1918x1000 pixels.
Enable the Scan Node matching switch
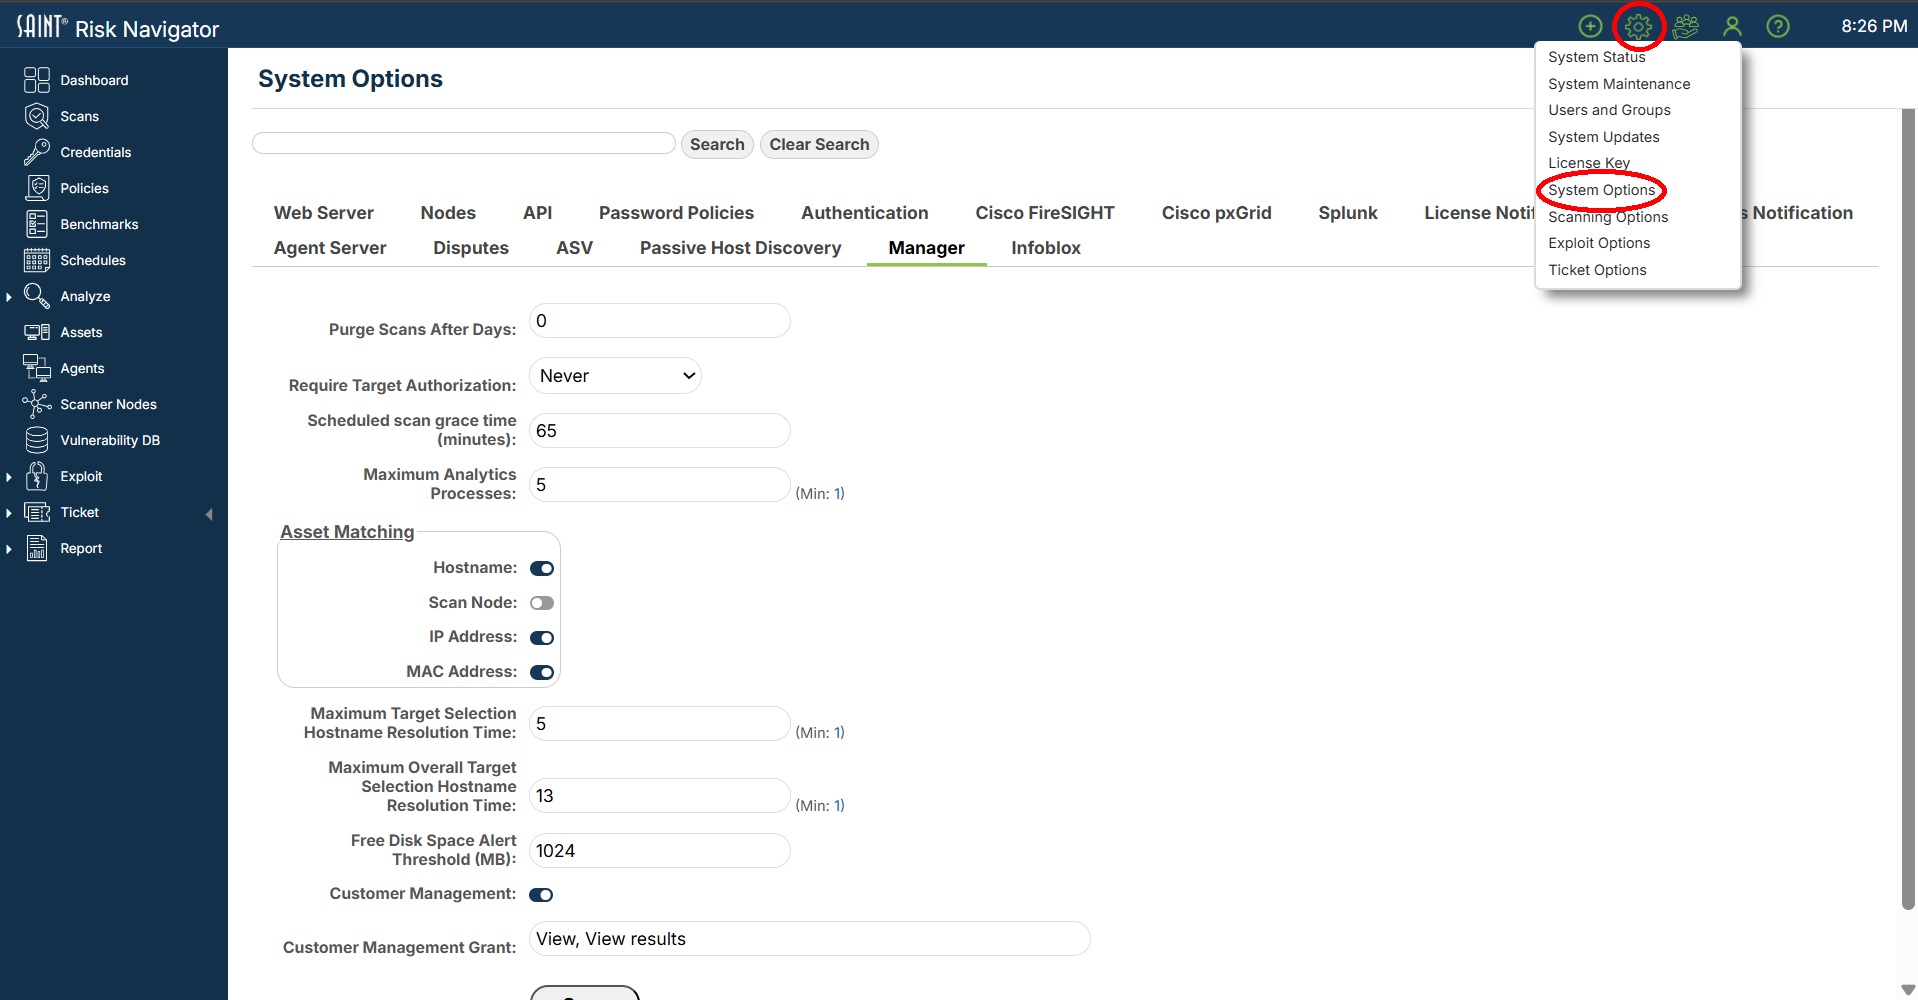(542, 603)
